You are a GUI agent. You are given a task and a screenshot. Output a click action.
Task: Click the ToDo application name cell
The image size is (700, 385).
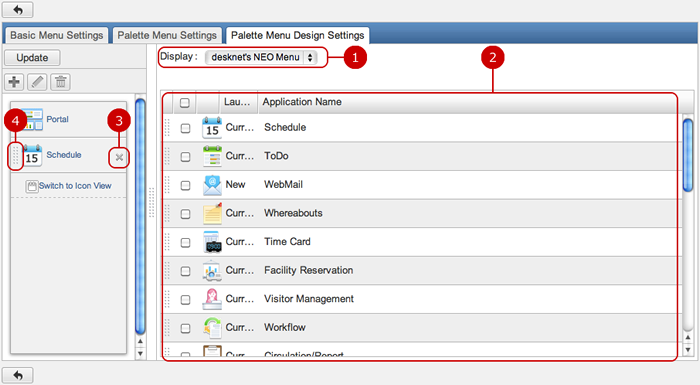[276, 156]
